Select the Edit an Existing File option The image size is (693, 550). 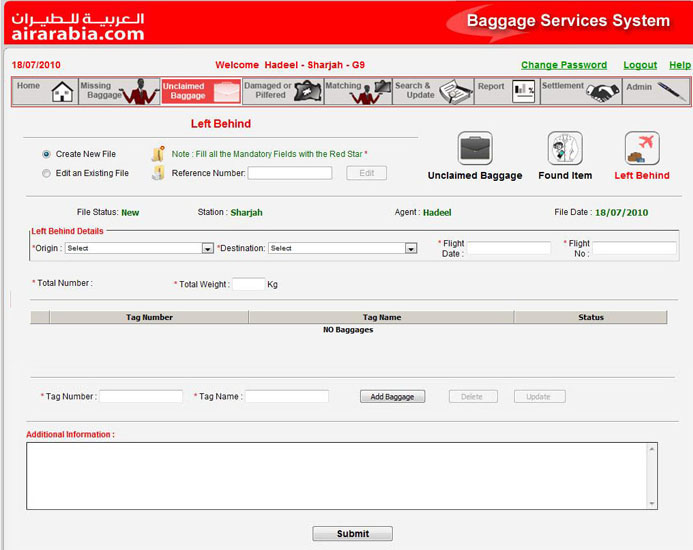(x=46, y=173)
